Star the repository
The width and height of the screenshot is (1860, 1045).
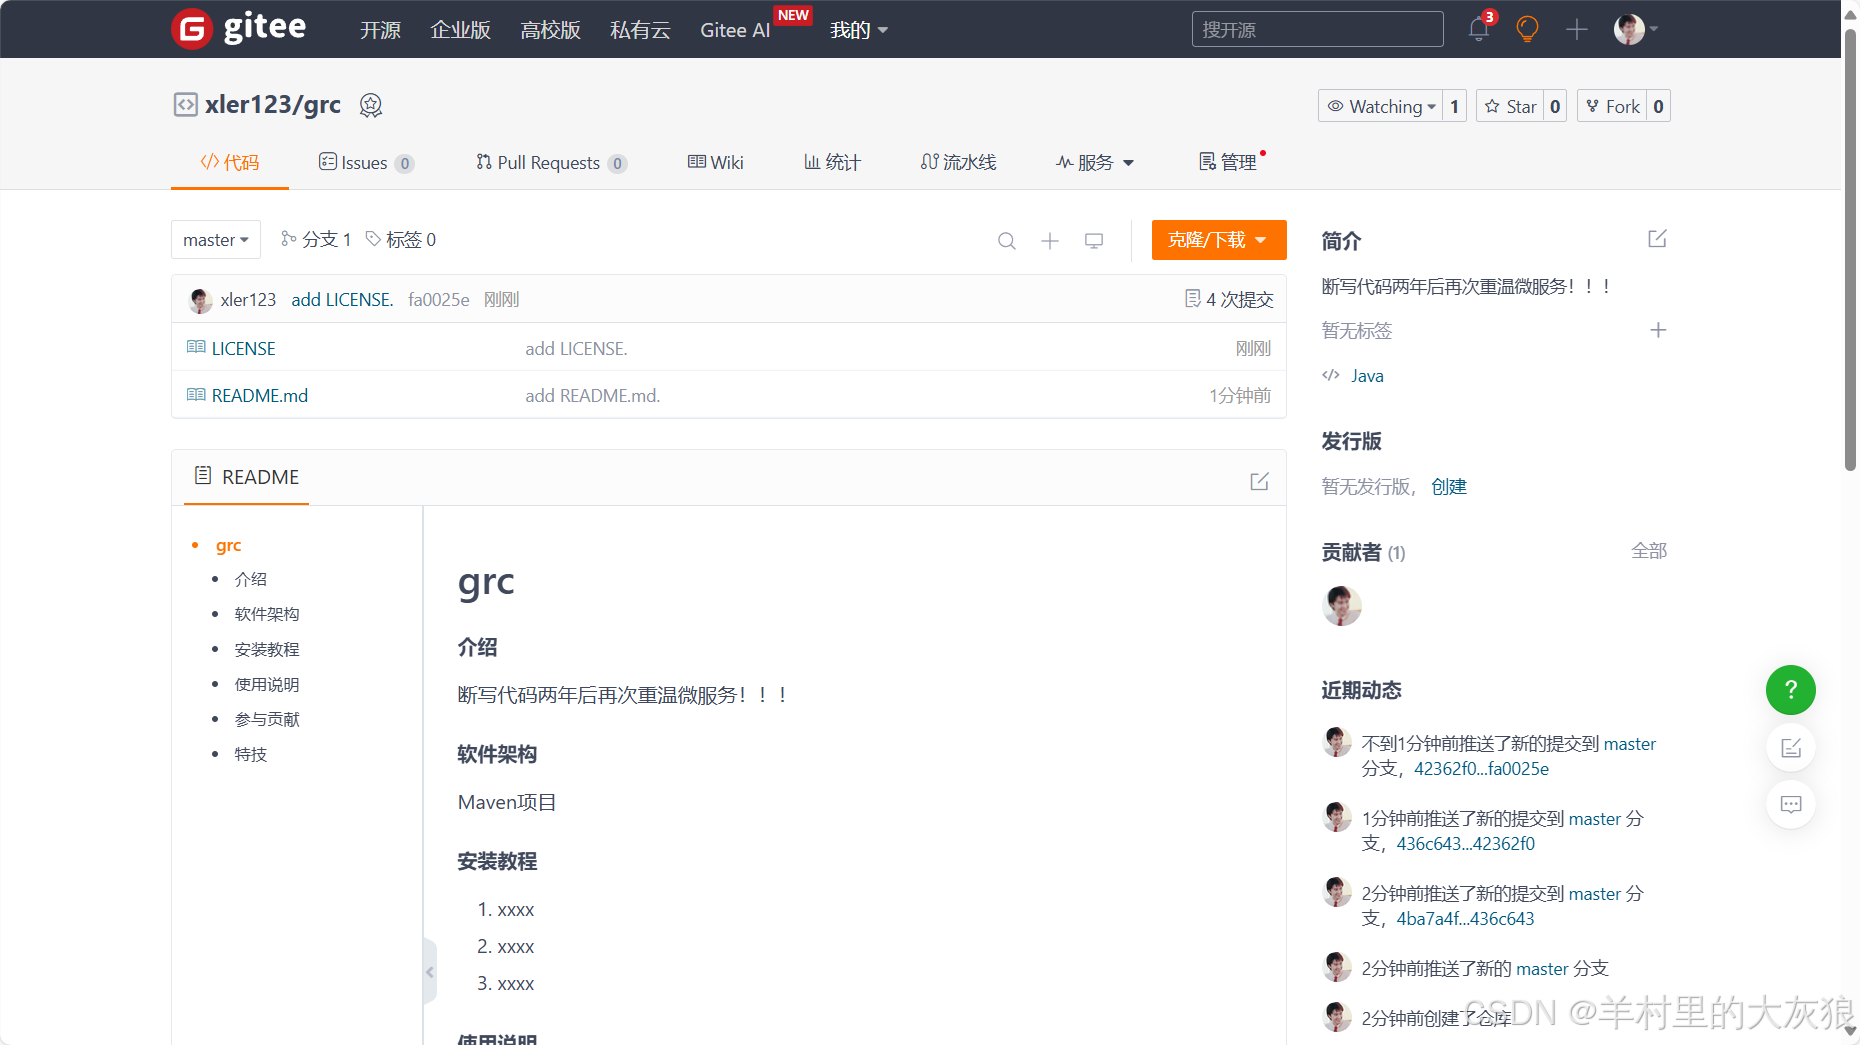click(x=1510, y=106)
